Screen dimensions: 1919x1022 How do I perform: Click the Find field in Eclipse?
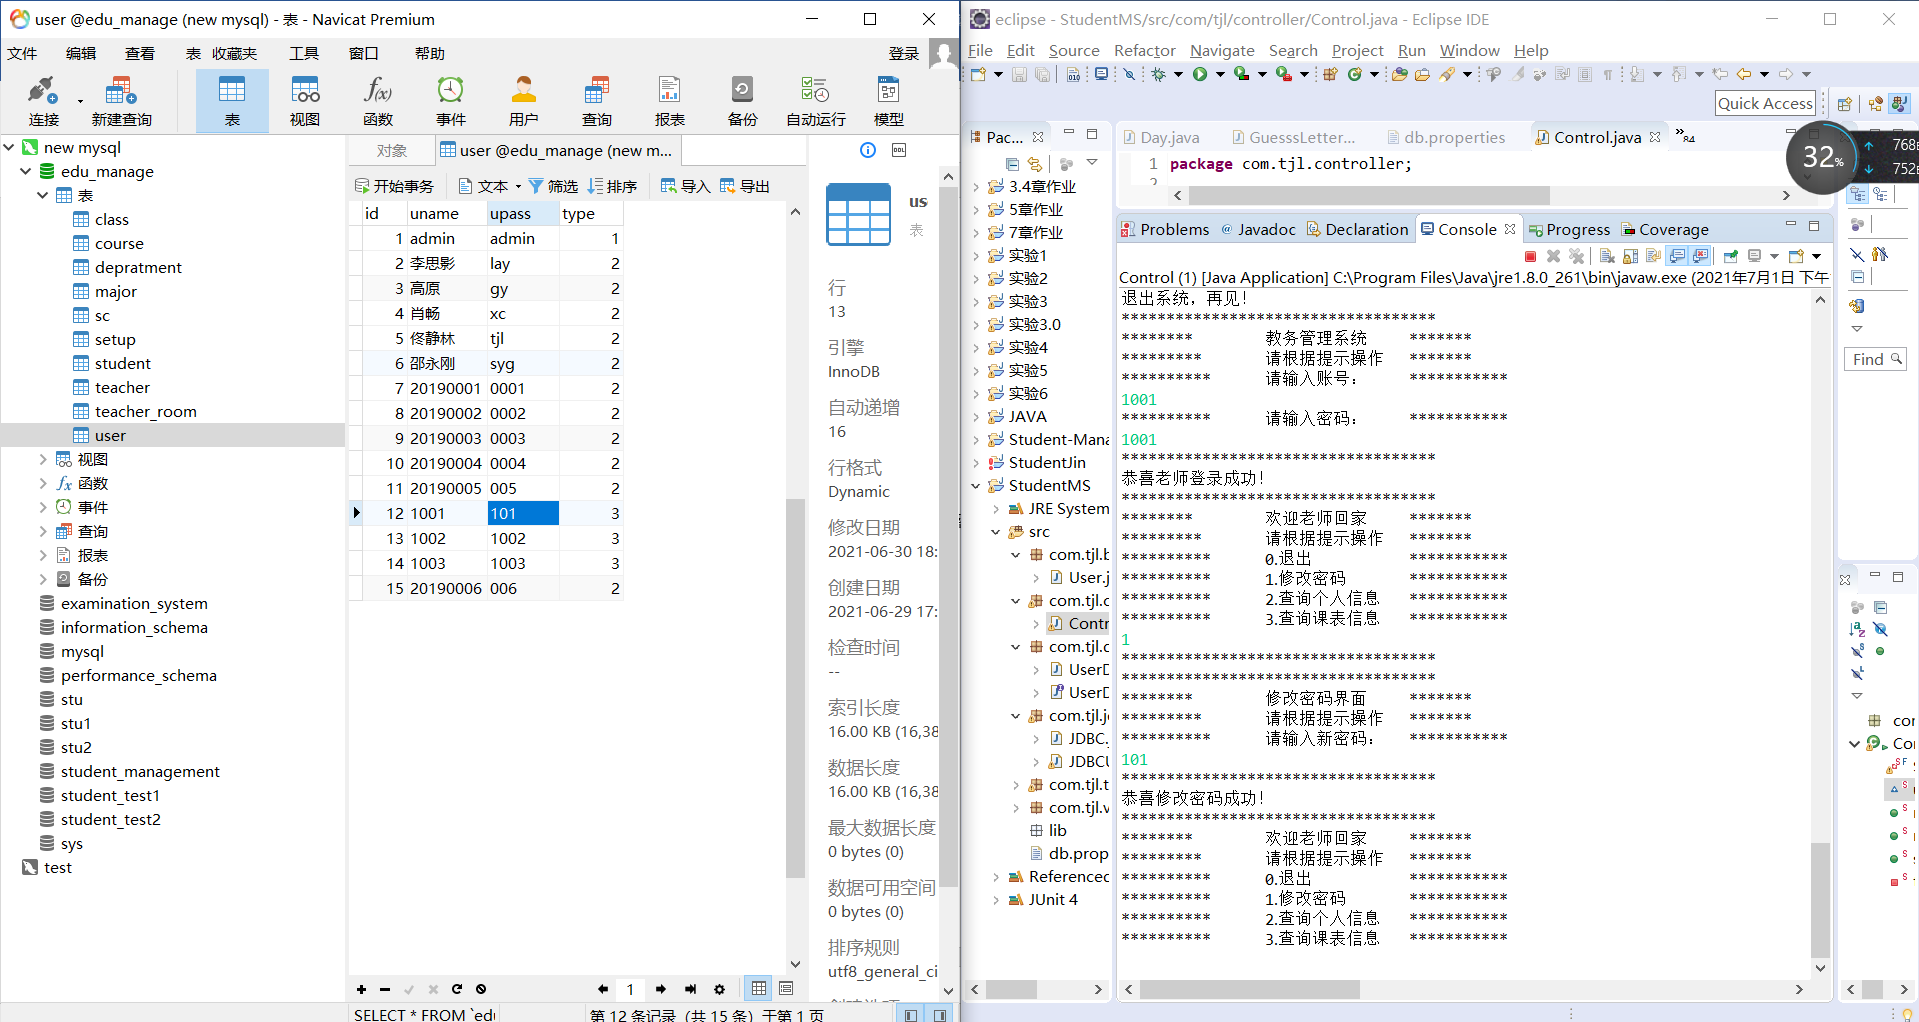[1875, 359]
